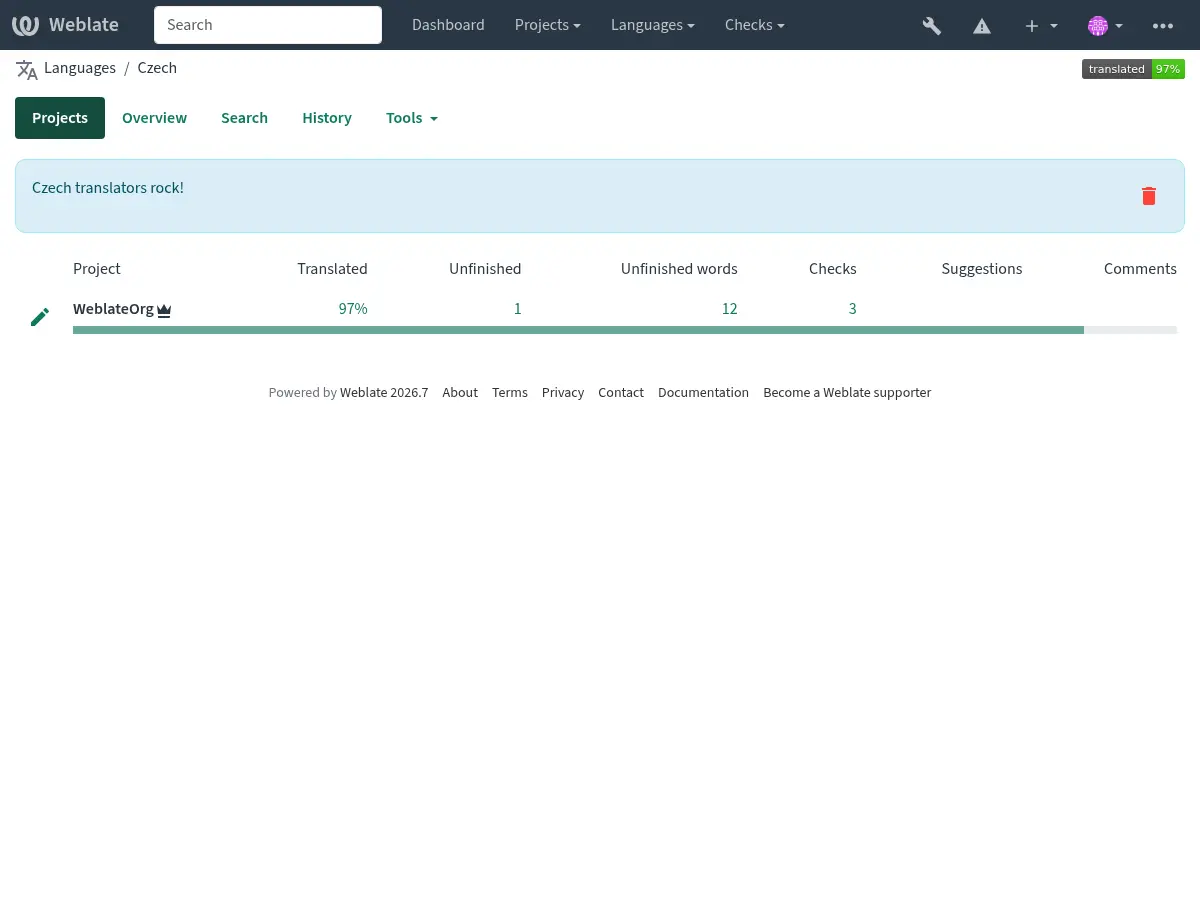Delete the announcement with trash icon
The height and width of the screenshot is (918, 1200).
point(1149,196)
